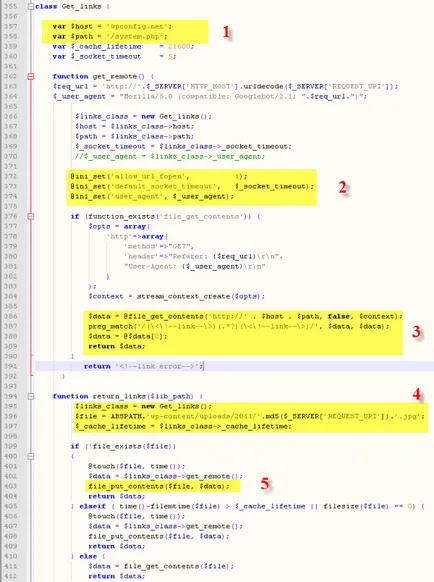The width and height of the screenshot is (434, 582).
Task: Place cursor on 'var $host' line
Action: pyautogui.click(x=112, y=26)
